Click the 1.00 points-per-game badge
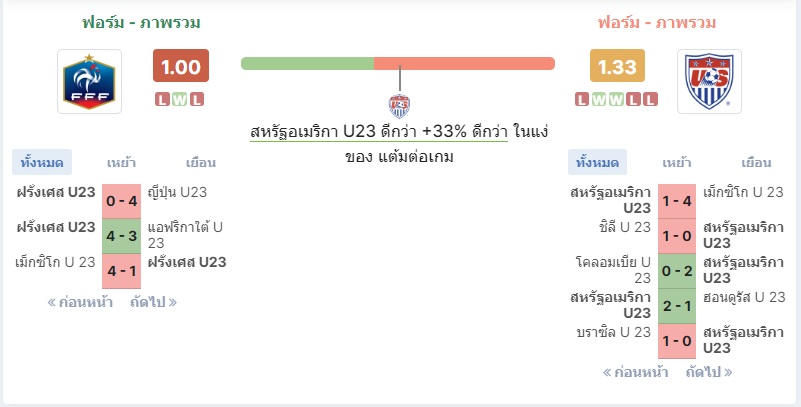Image resolution: width=801 pixels, height=407 pixels. tap(181, 66)
